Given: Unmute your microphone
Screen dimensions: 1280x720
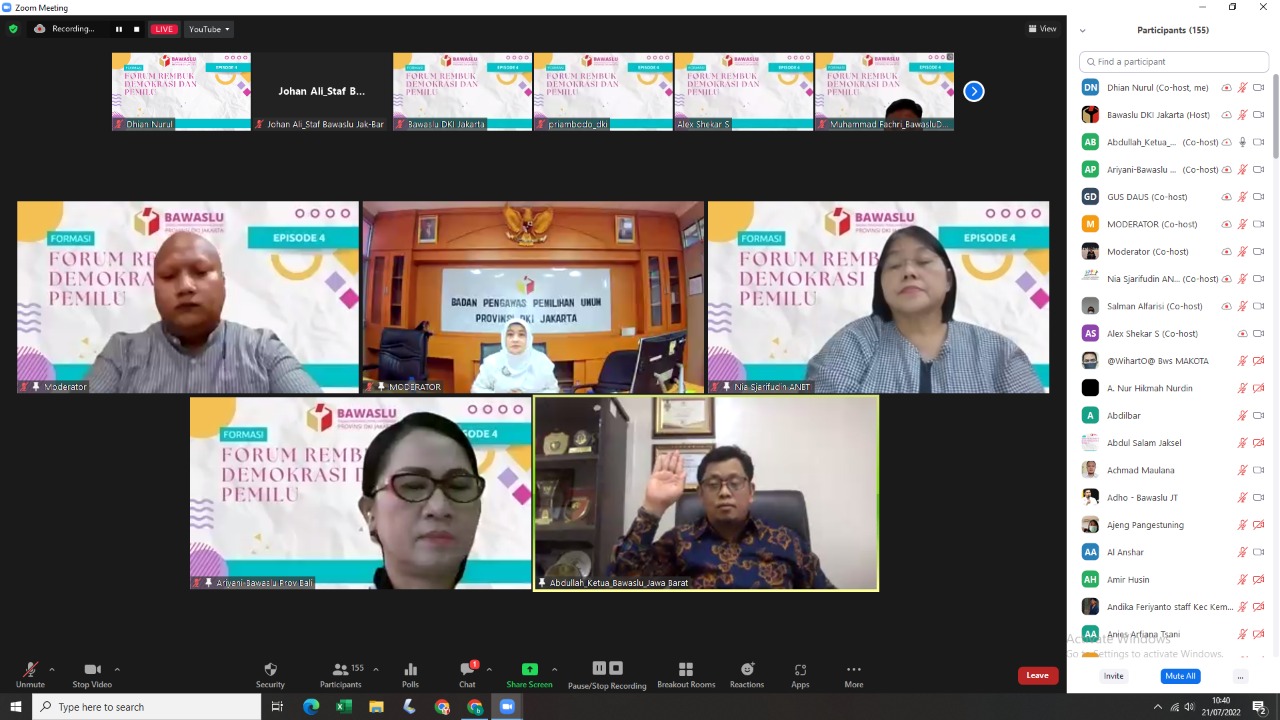Looking at the screenshot, I should click(30, 671).
